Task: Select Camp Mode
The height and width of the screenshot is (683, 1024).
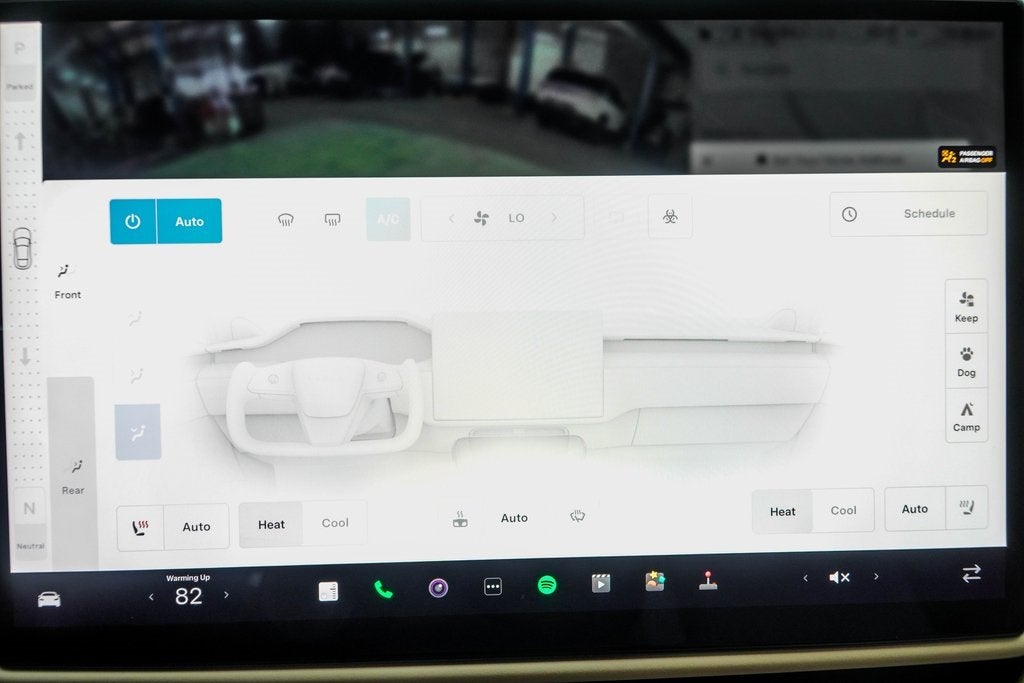Action: pos(966,416)
